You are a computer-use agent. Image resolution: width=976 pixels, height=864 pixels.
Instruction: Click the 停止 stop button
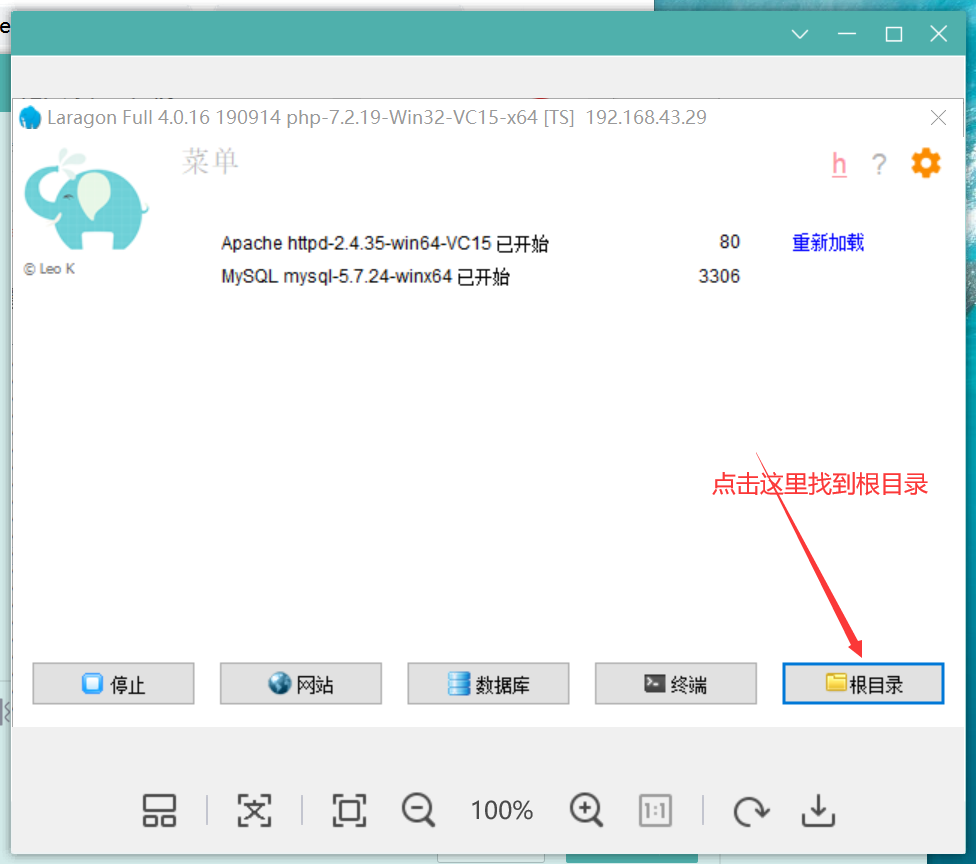tap(113, 683)
